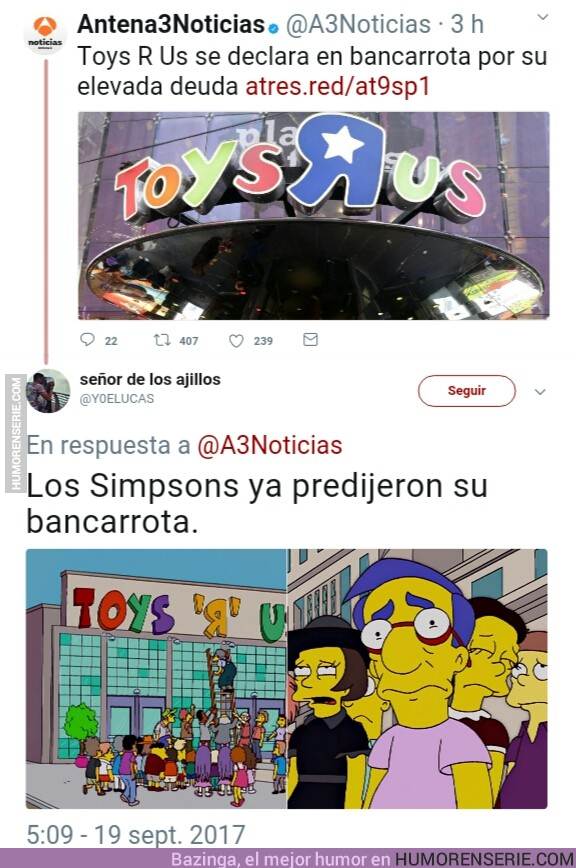Screen dimensions: 576x868
Task: Click the blue verified badge
Action: click(x=273, y=28)
